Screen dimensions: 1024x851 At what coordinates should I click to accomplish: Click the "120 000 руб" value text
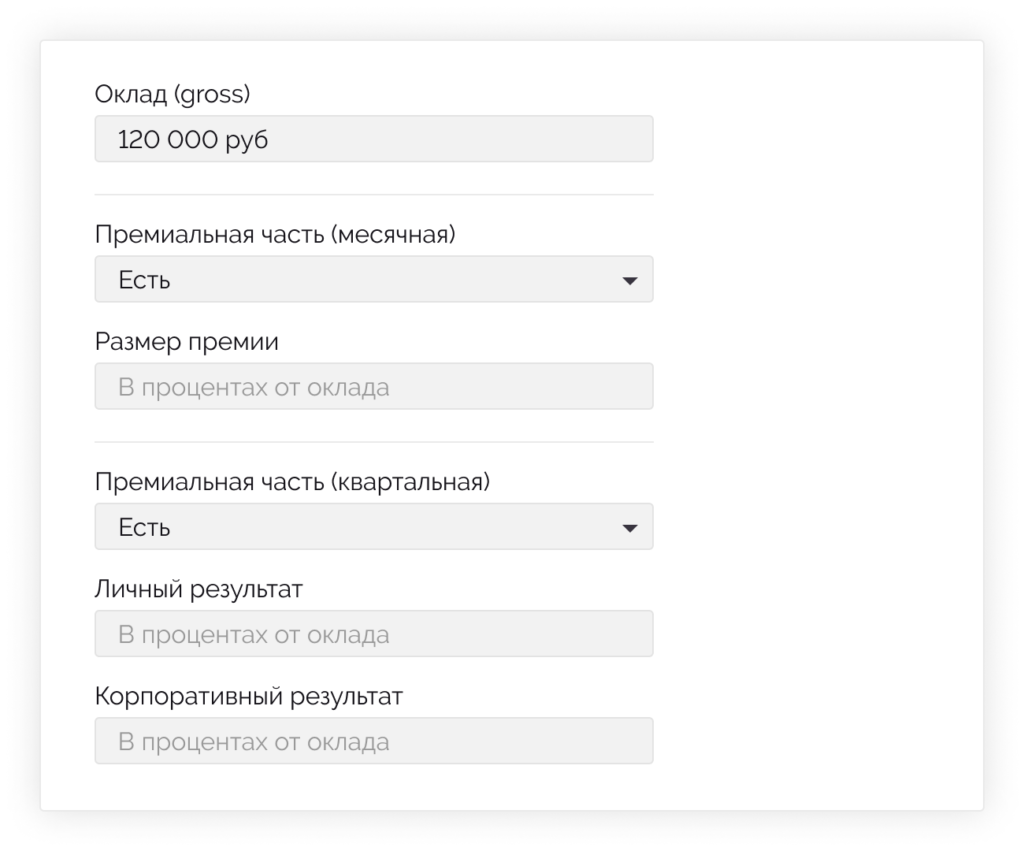click(x=193, y=140)
